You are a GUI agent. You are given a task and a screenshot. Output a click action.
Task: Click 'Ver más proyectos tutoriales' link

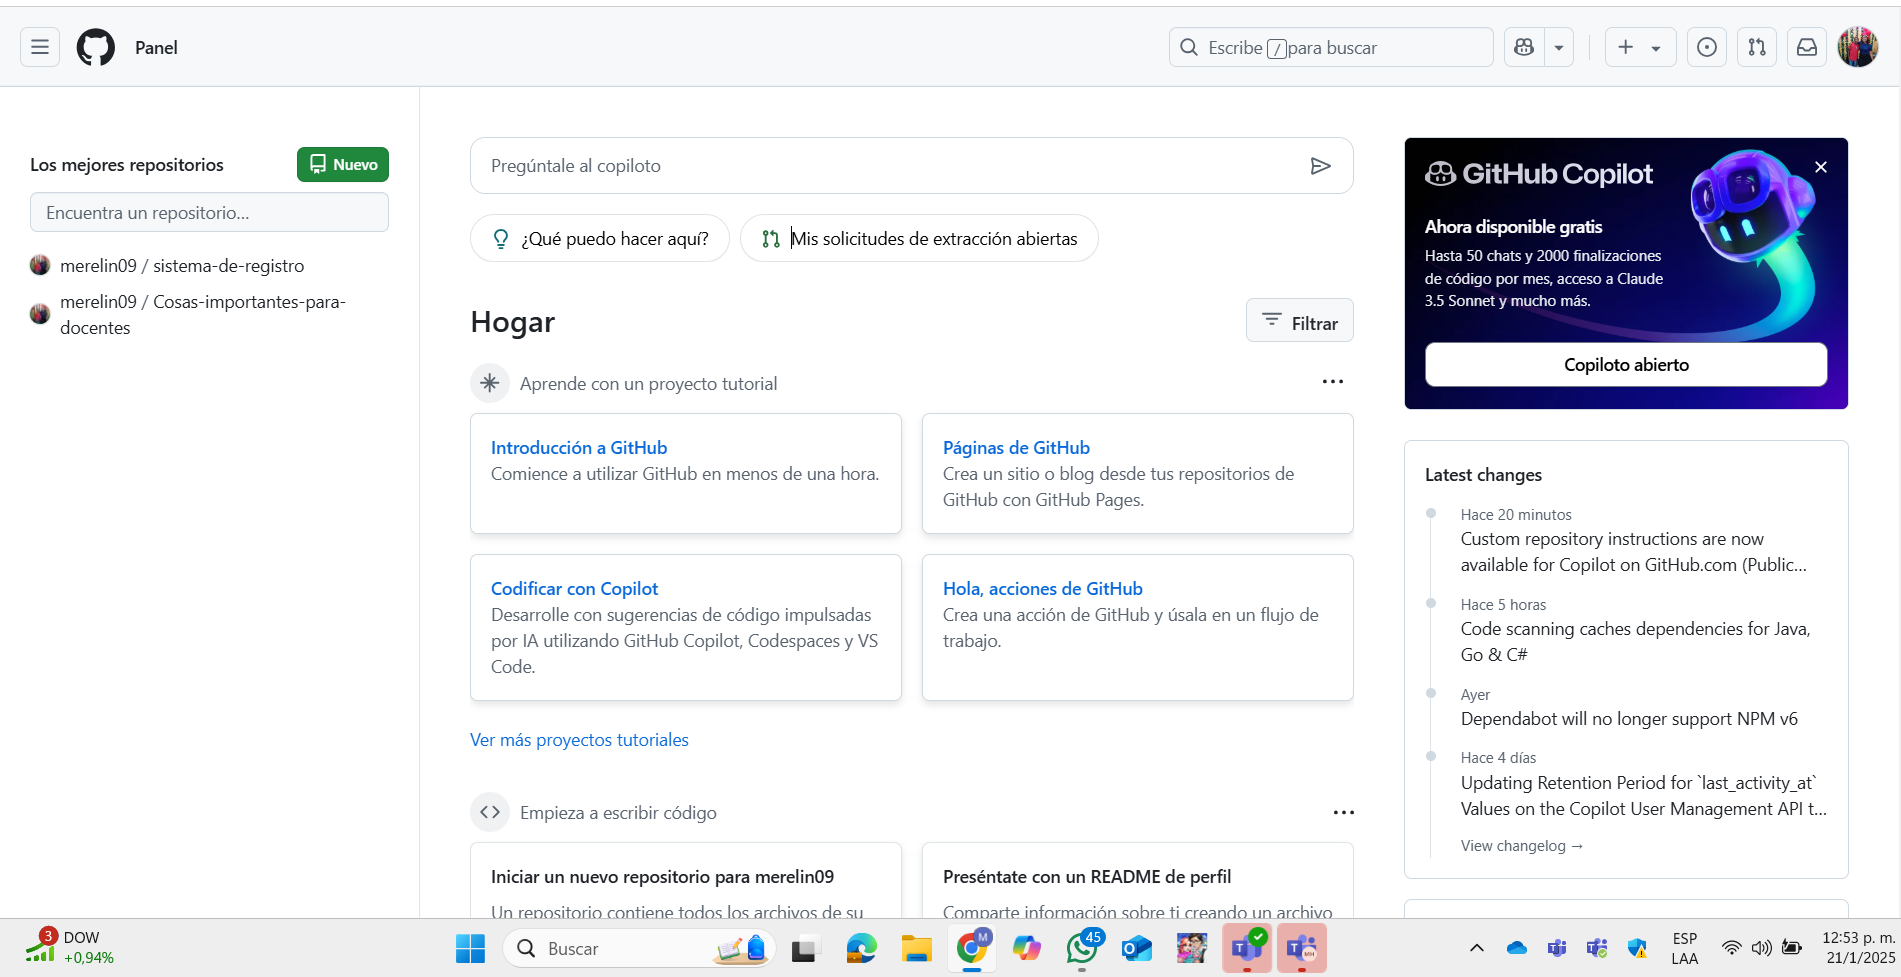(x=579, y=739)
